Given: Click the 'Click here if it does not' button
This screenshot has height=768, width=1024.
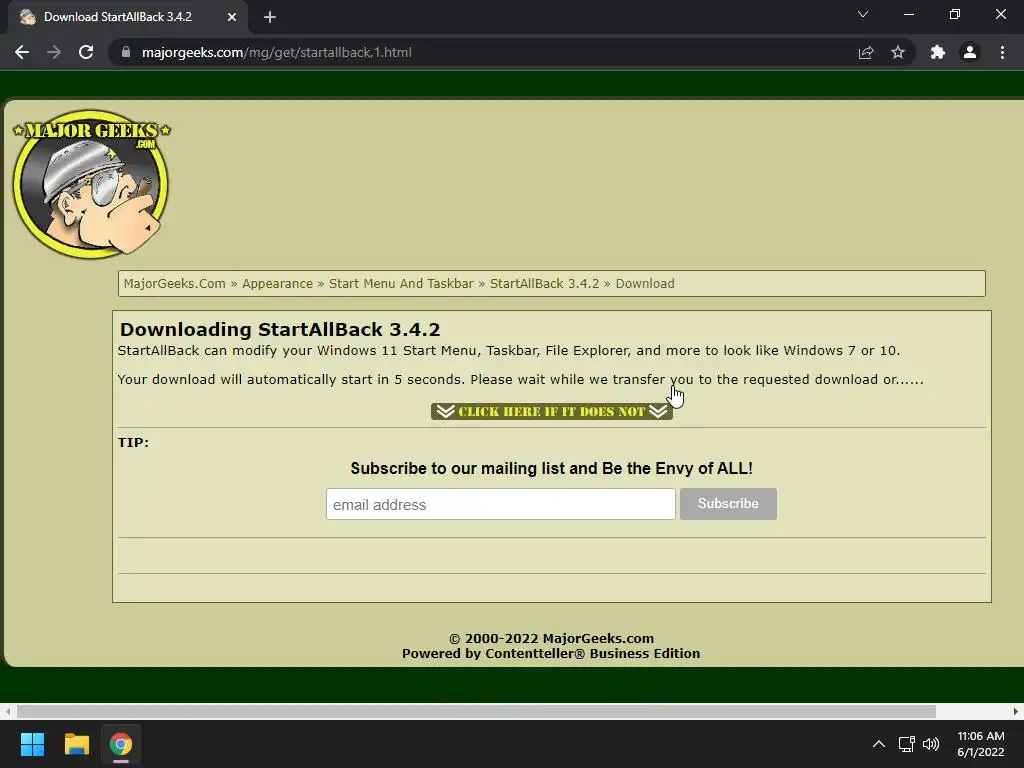Looking at the screenshot, I should (x=552, y=411).
